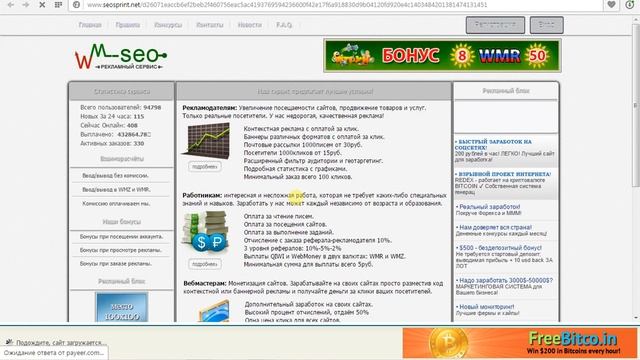Screen dimensions: 640x360
Task: Click the Бонус WMR banner
Action: [442, 56]
